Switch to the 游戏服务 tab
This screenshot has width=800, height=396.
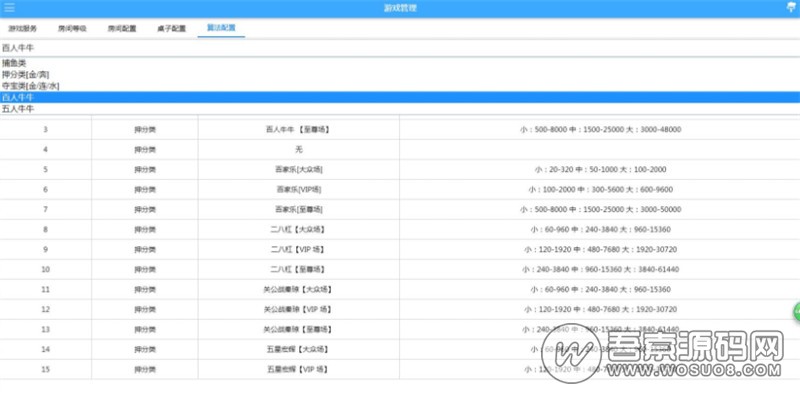[23, 29]
